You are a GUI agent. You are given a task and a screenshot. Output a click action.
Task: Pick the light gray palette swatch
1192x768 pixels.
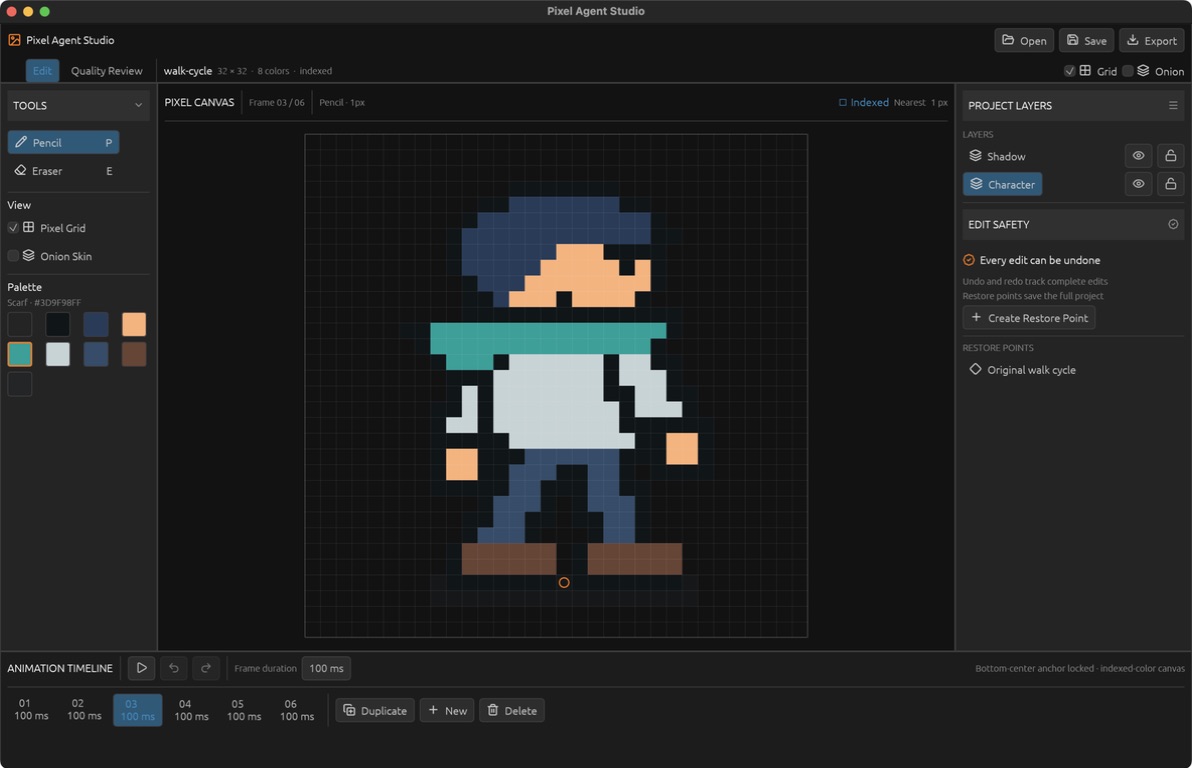(x=58, y=354)
